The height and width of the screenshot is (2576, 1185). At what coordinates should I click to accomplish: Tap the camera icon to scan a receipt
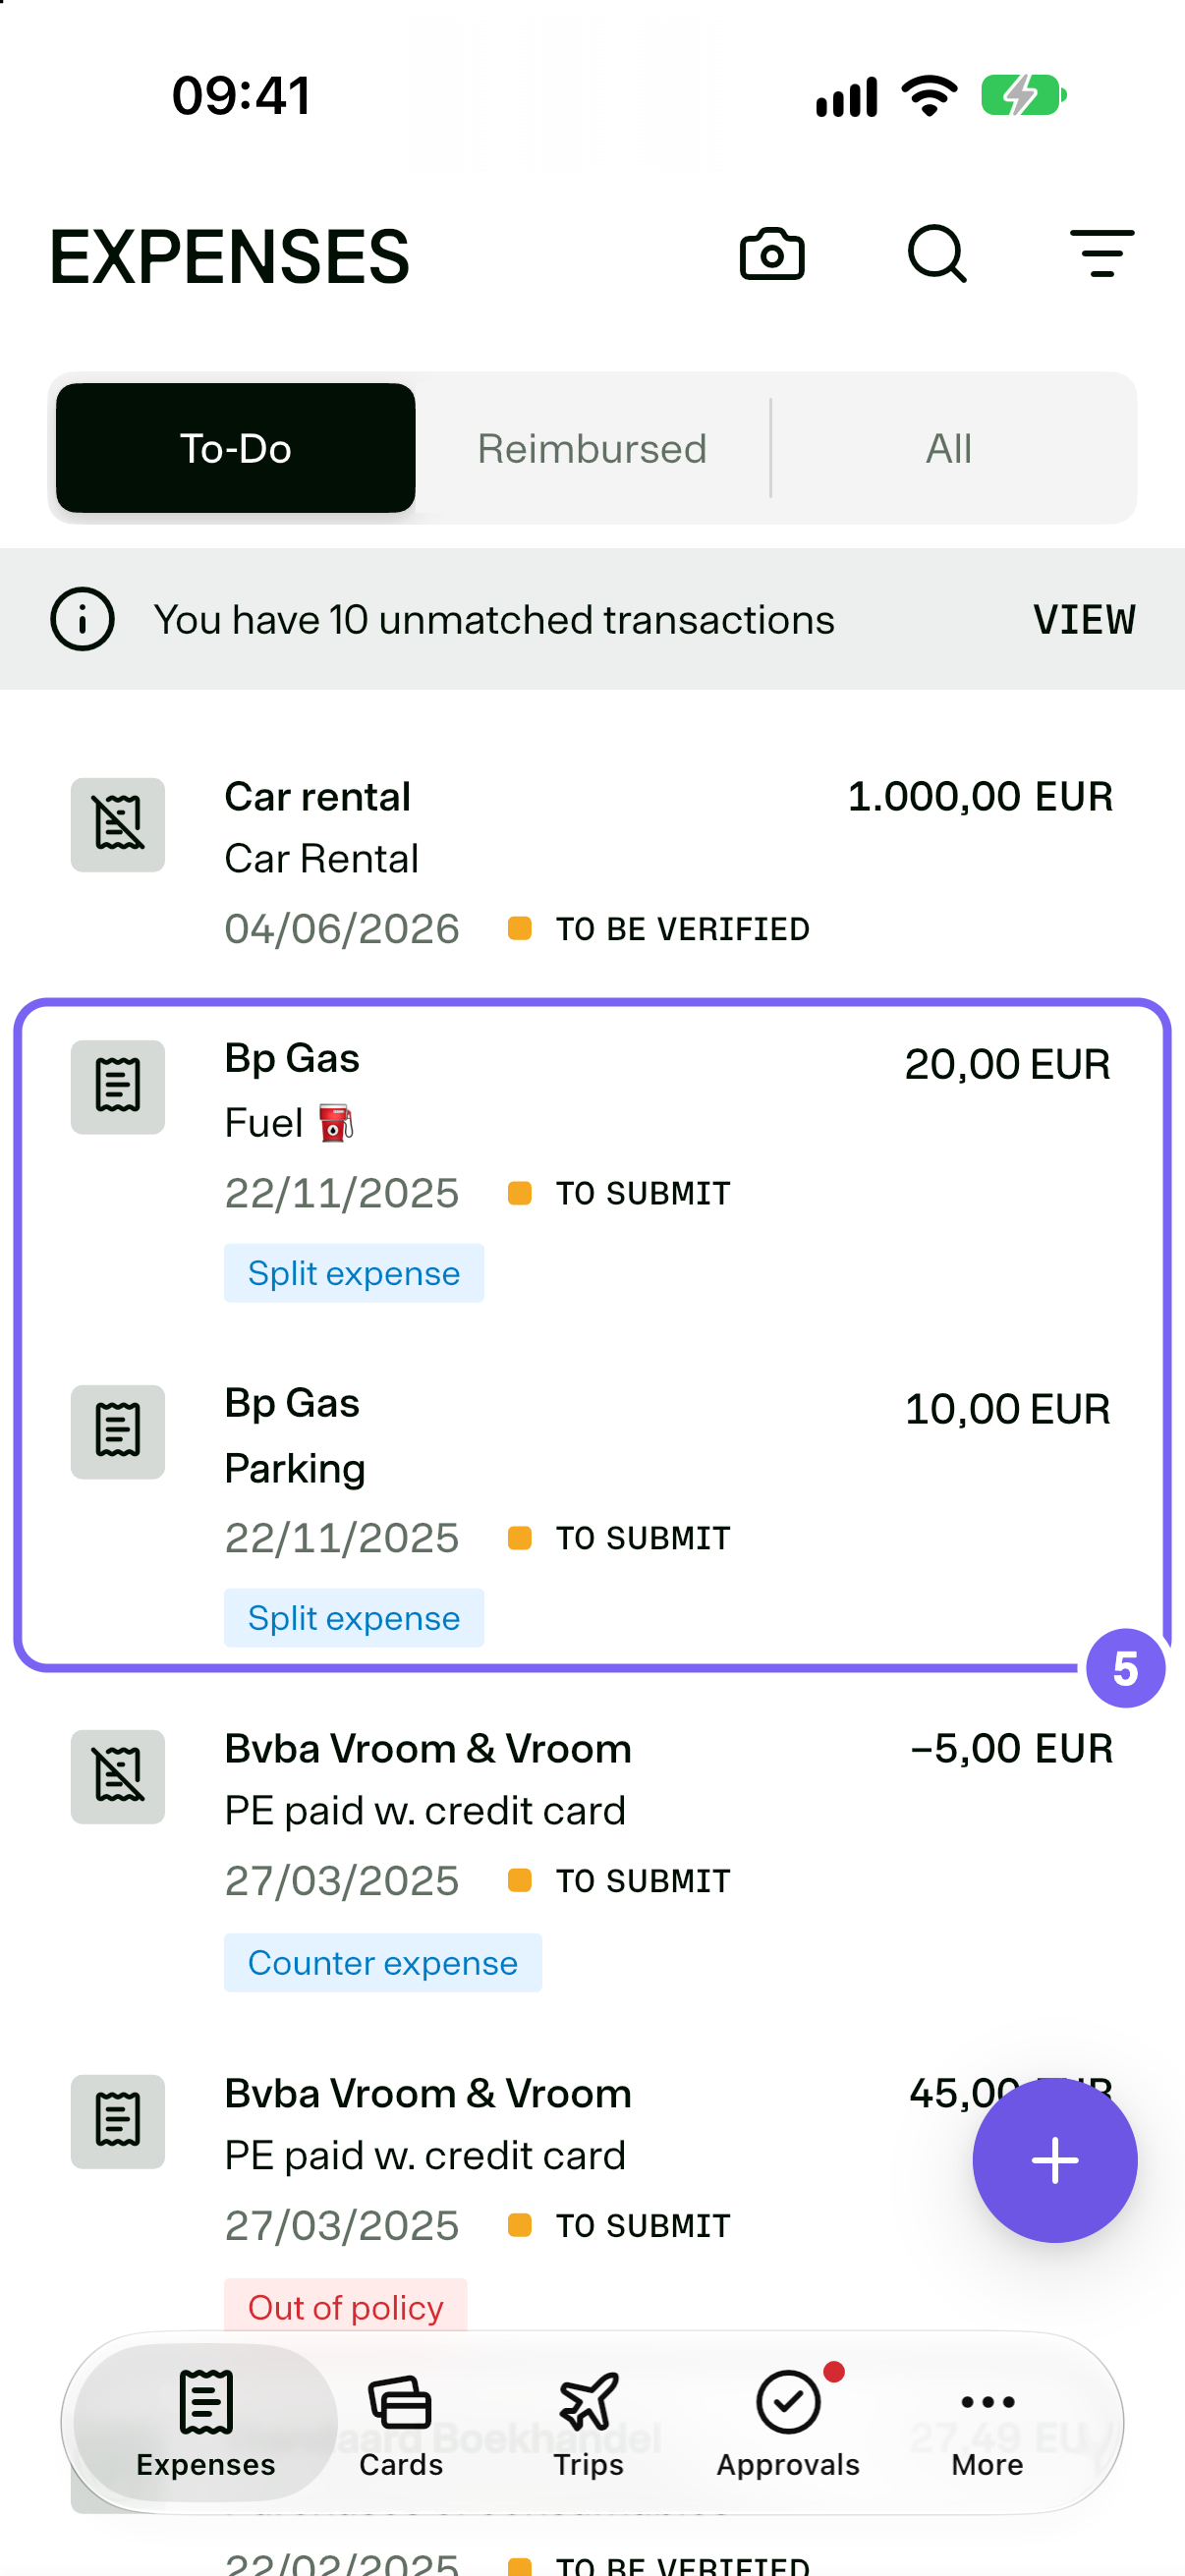pyautogui.click(x=771, y=254)
